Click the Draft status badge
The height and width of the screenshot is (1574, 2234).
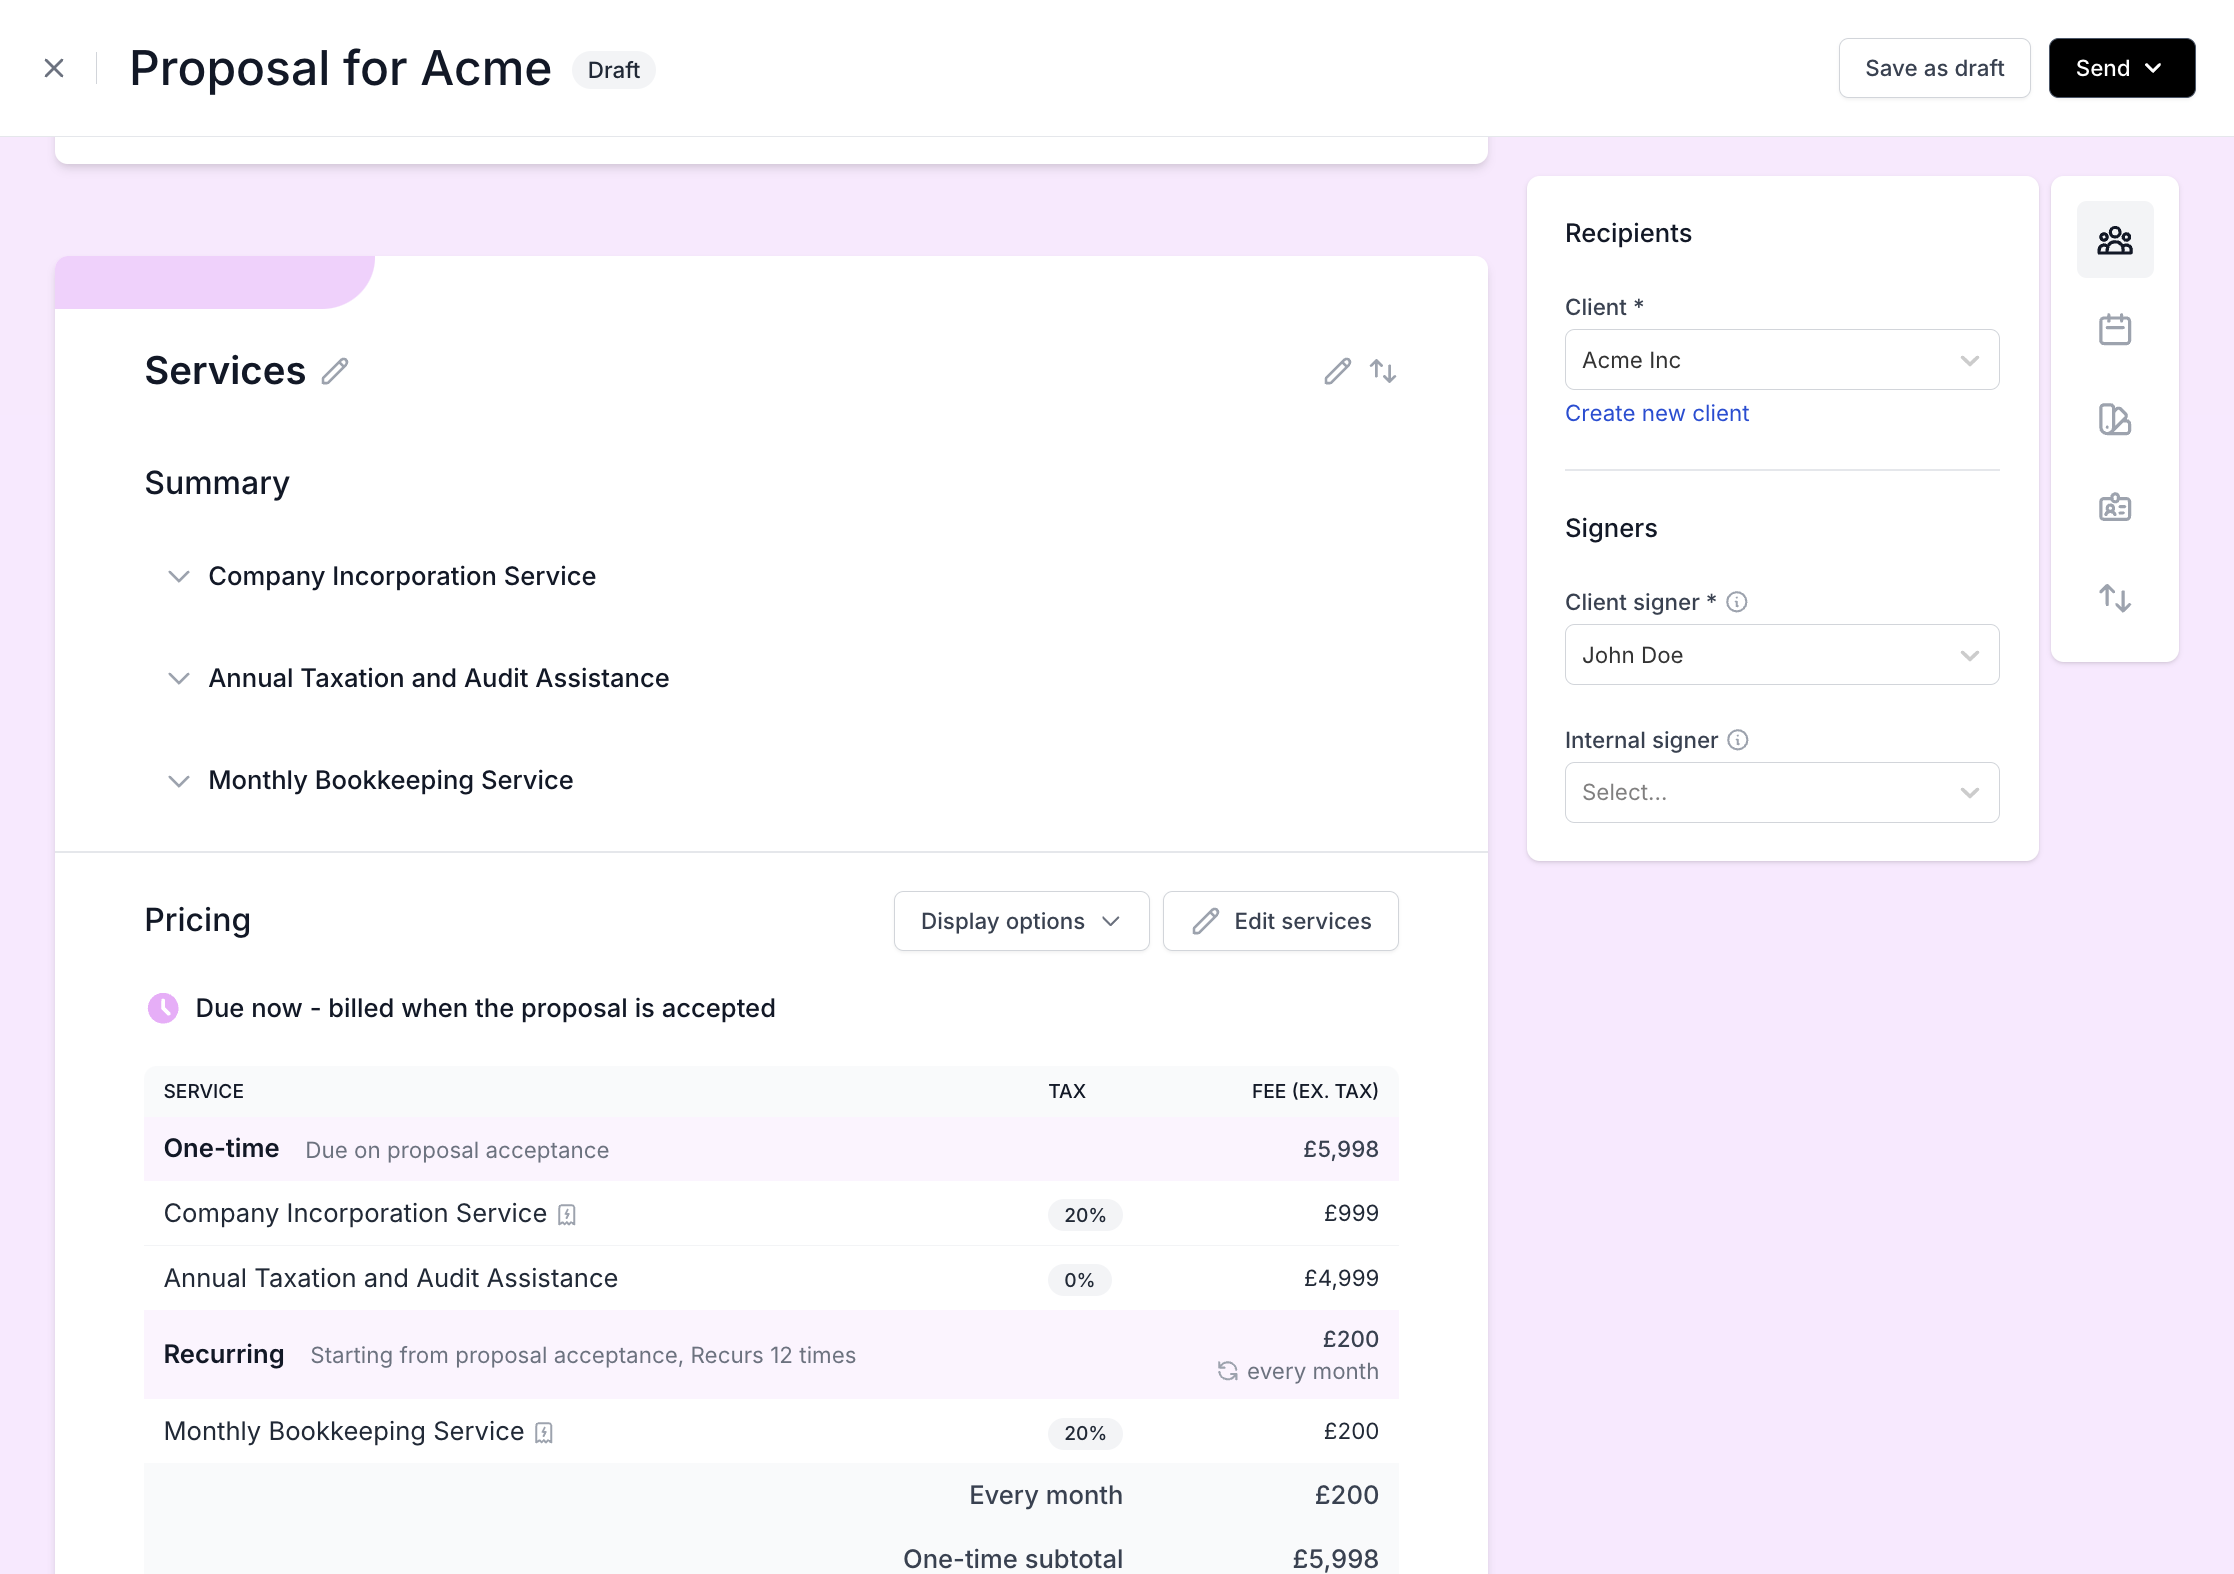(613, 70)
